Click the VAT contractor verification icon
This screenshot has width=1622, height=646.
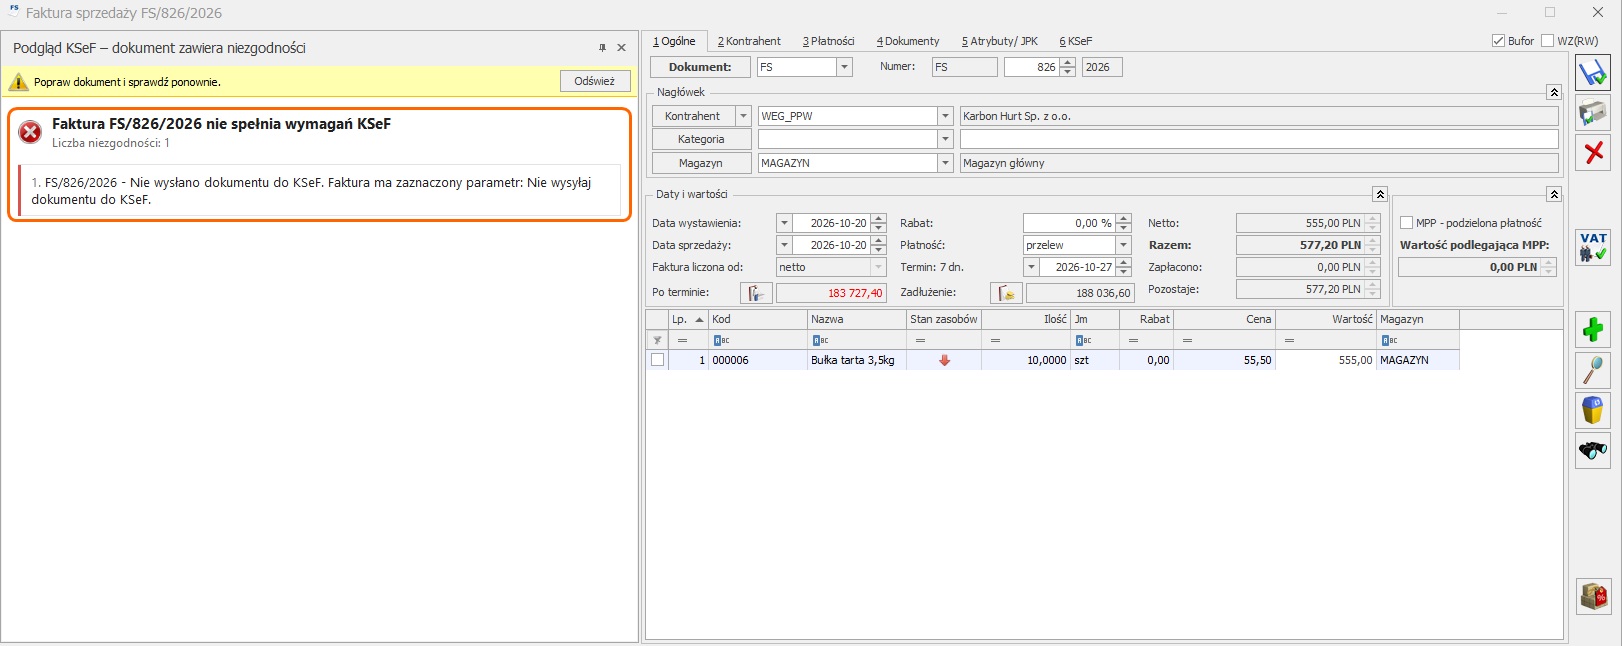1593,247
